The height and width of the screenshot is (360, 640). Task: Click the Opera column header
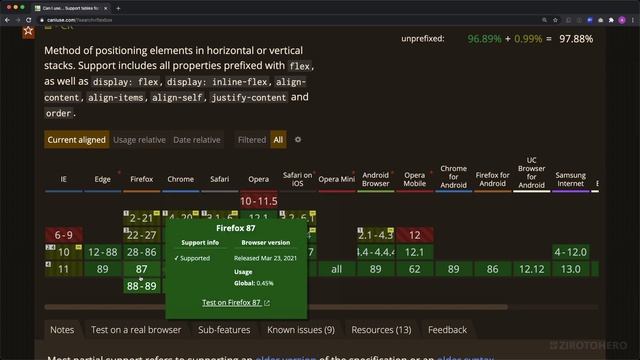click(258, 179)
